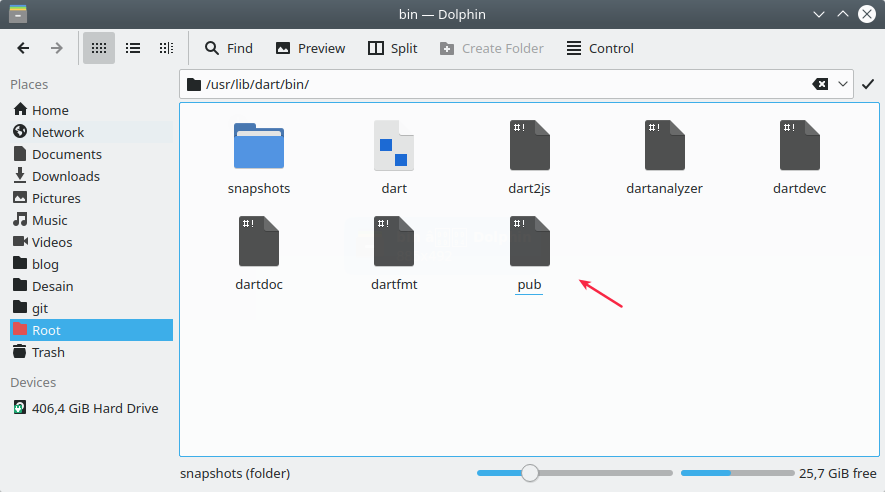
Task: Open Downloads in the Places panel
Action: (66, 176)
